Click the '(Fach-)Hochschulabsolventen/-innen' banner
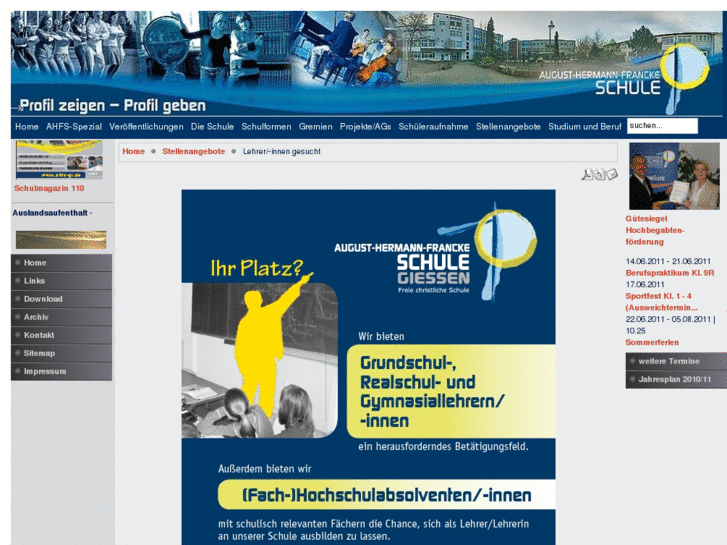The height and width of the screenshot is (545, 727). (x=386, y=494)
